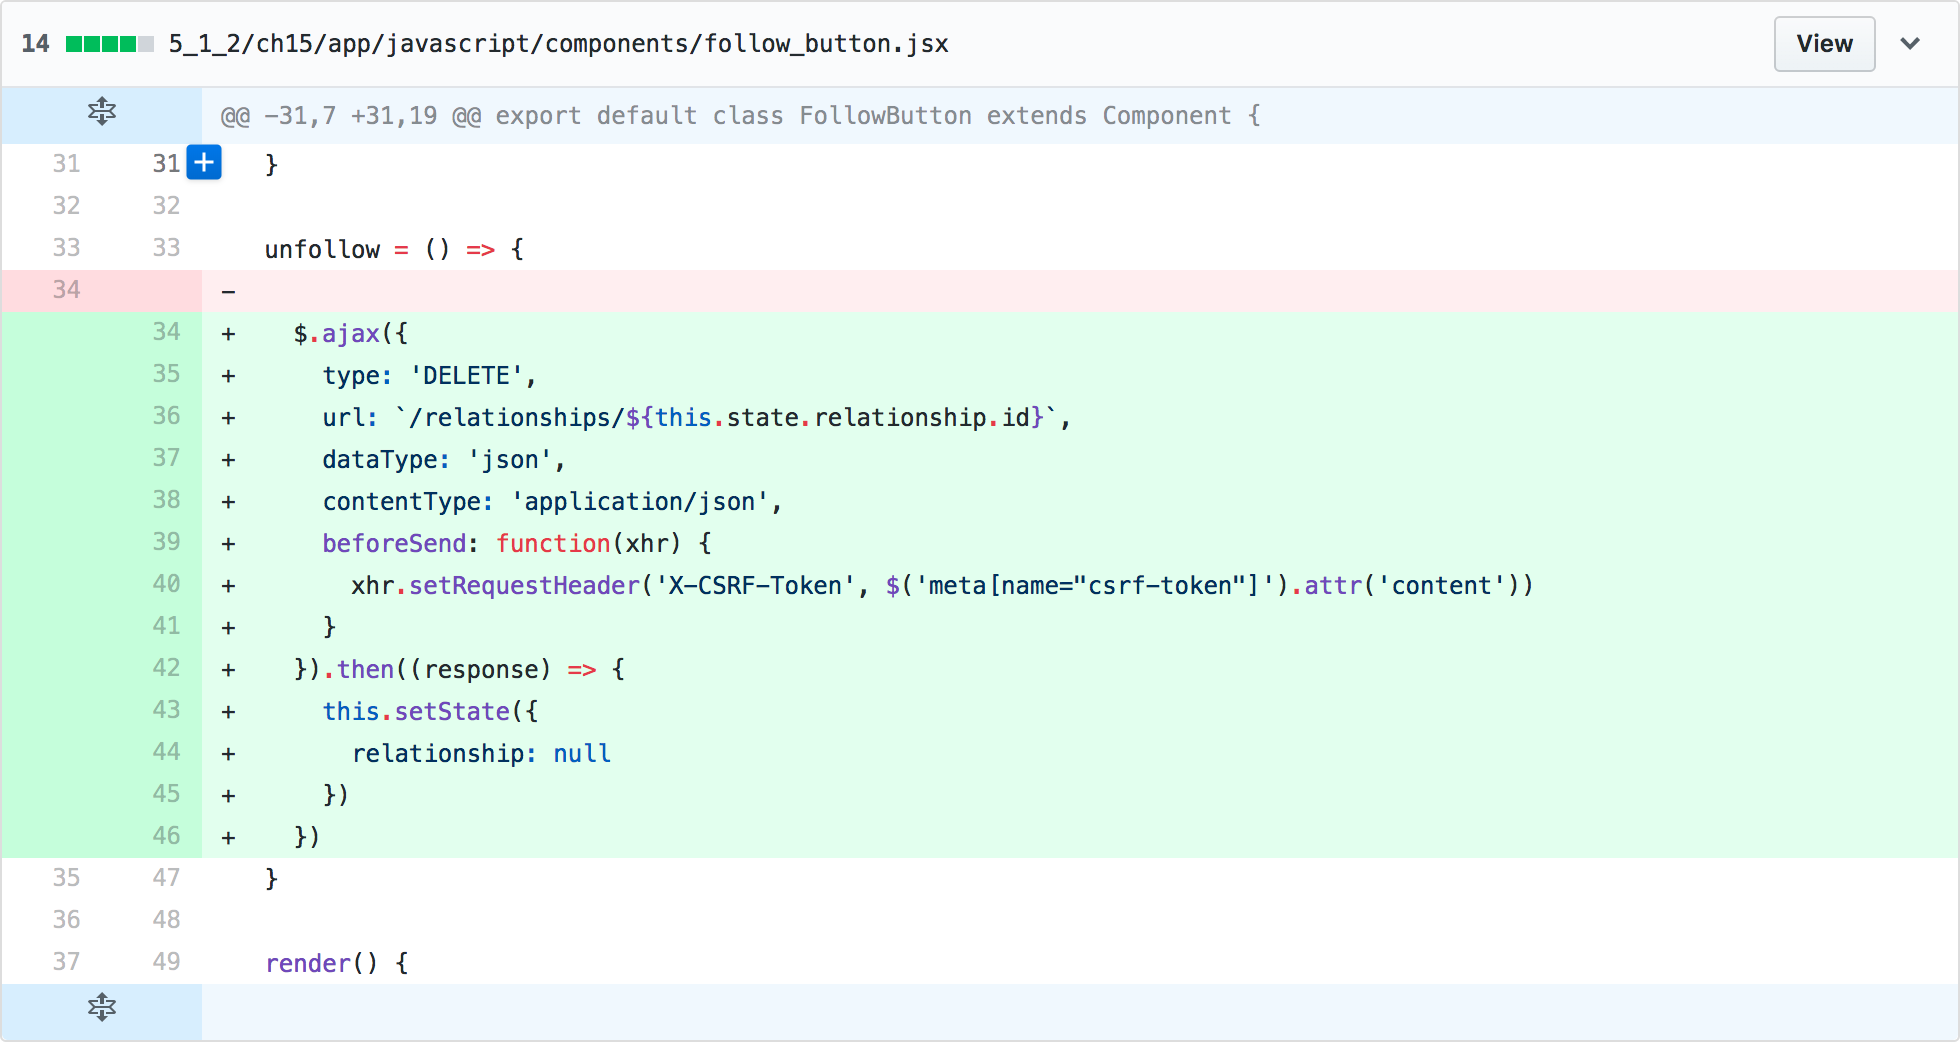Click old line number 36

coord(66,920)
